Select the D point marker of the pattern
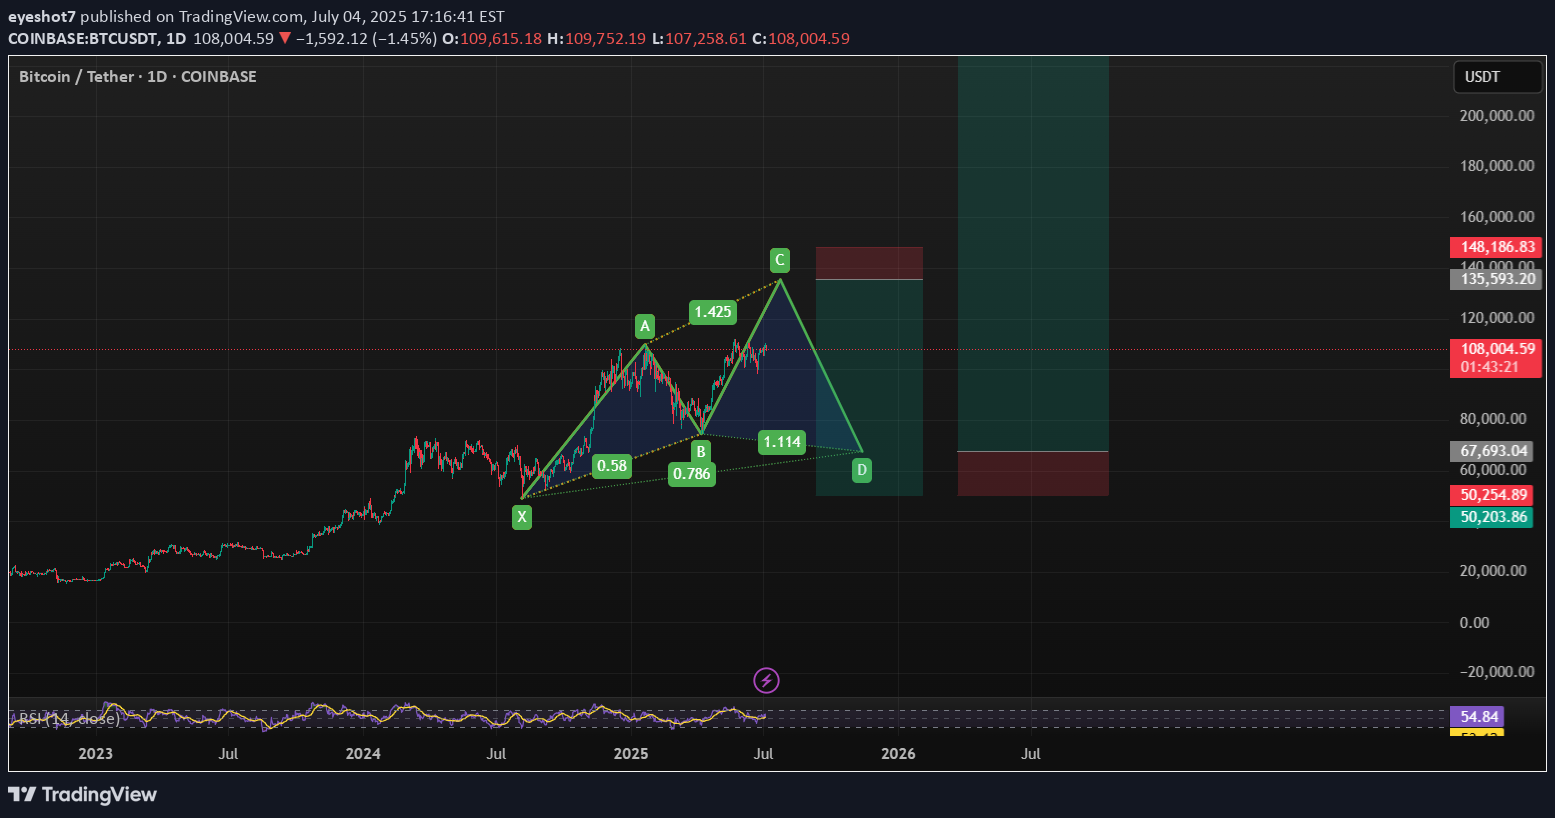Image resolution: width=1555 pixels, height=818 pixels. click(862, 469)
